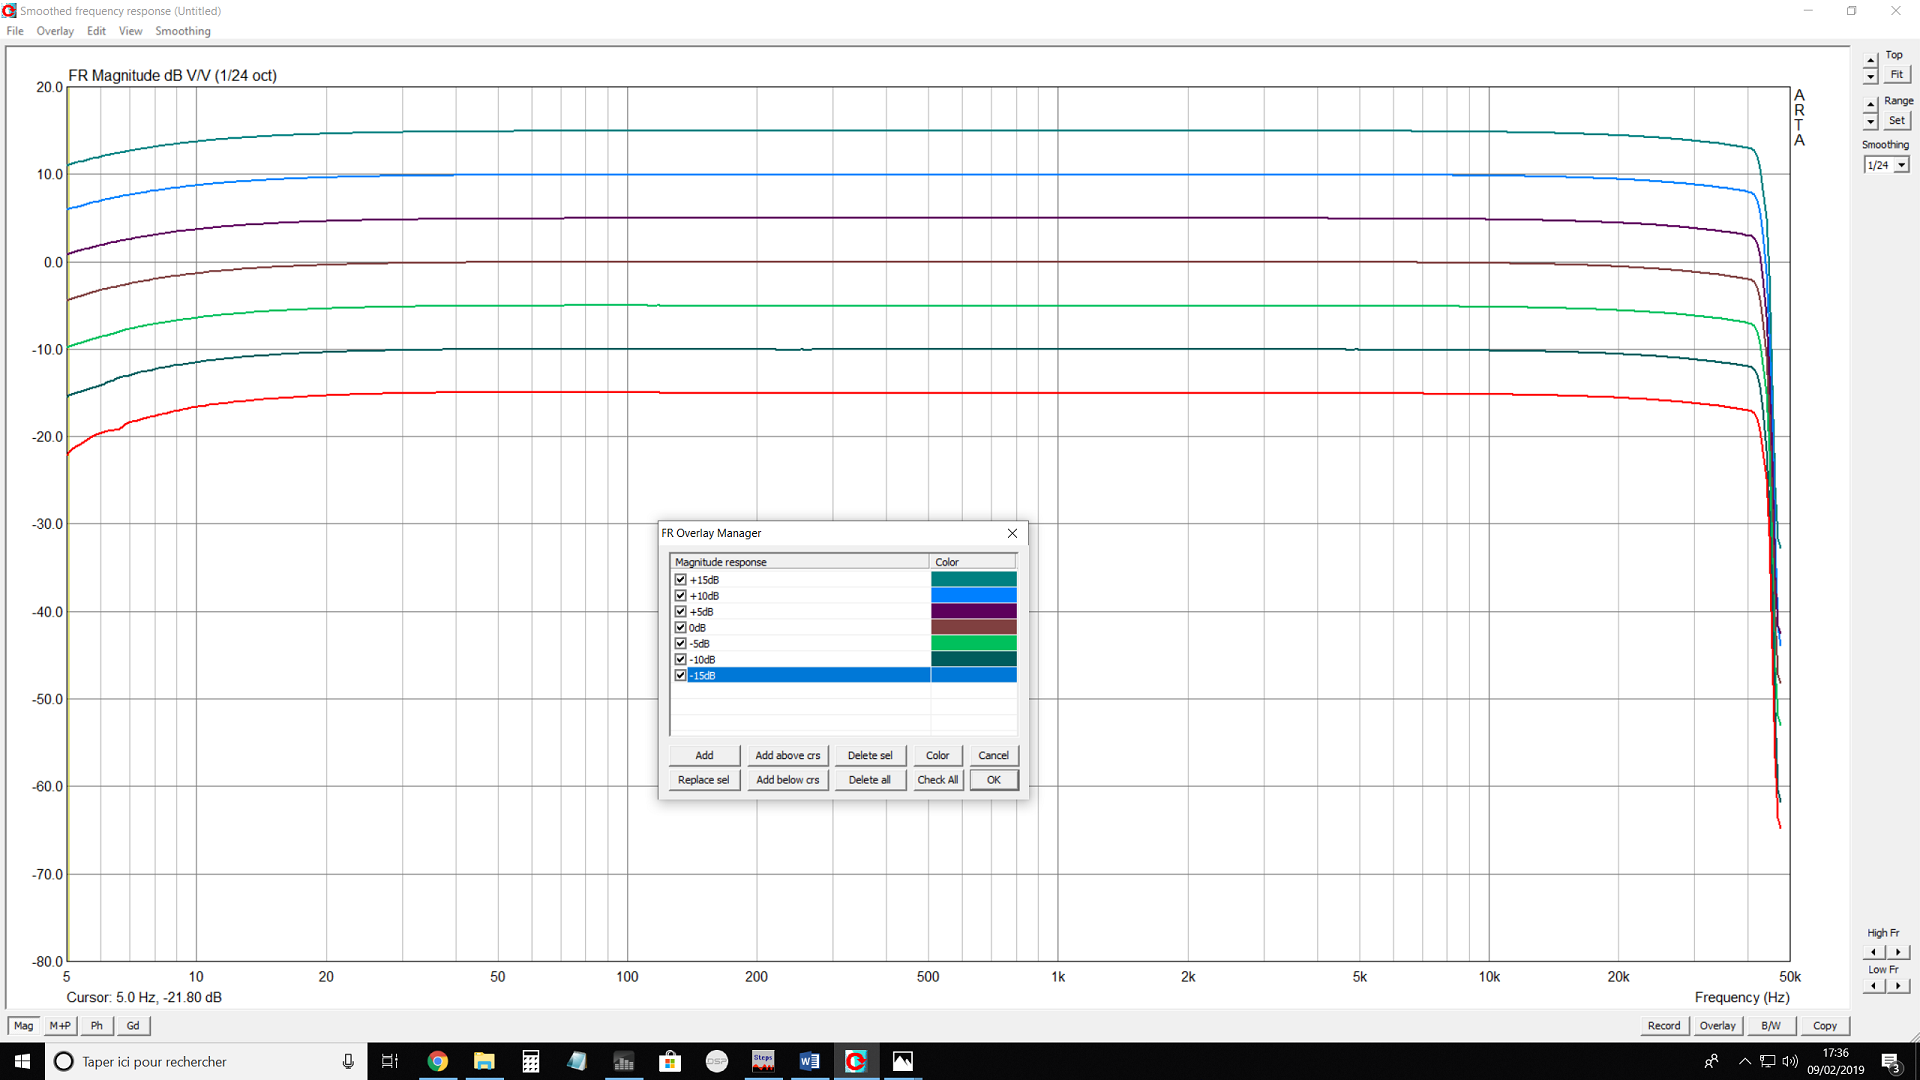Uncheck the -15dB overlay checkbox

click(681, 676)
